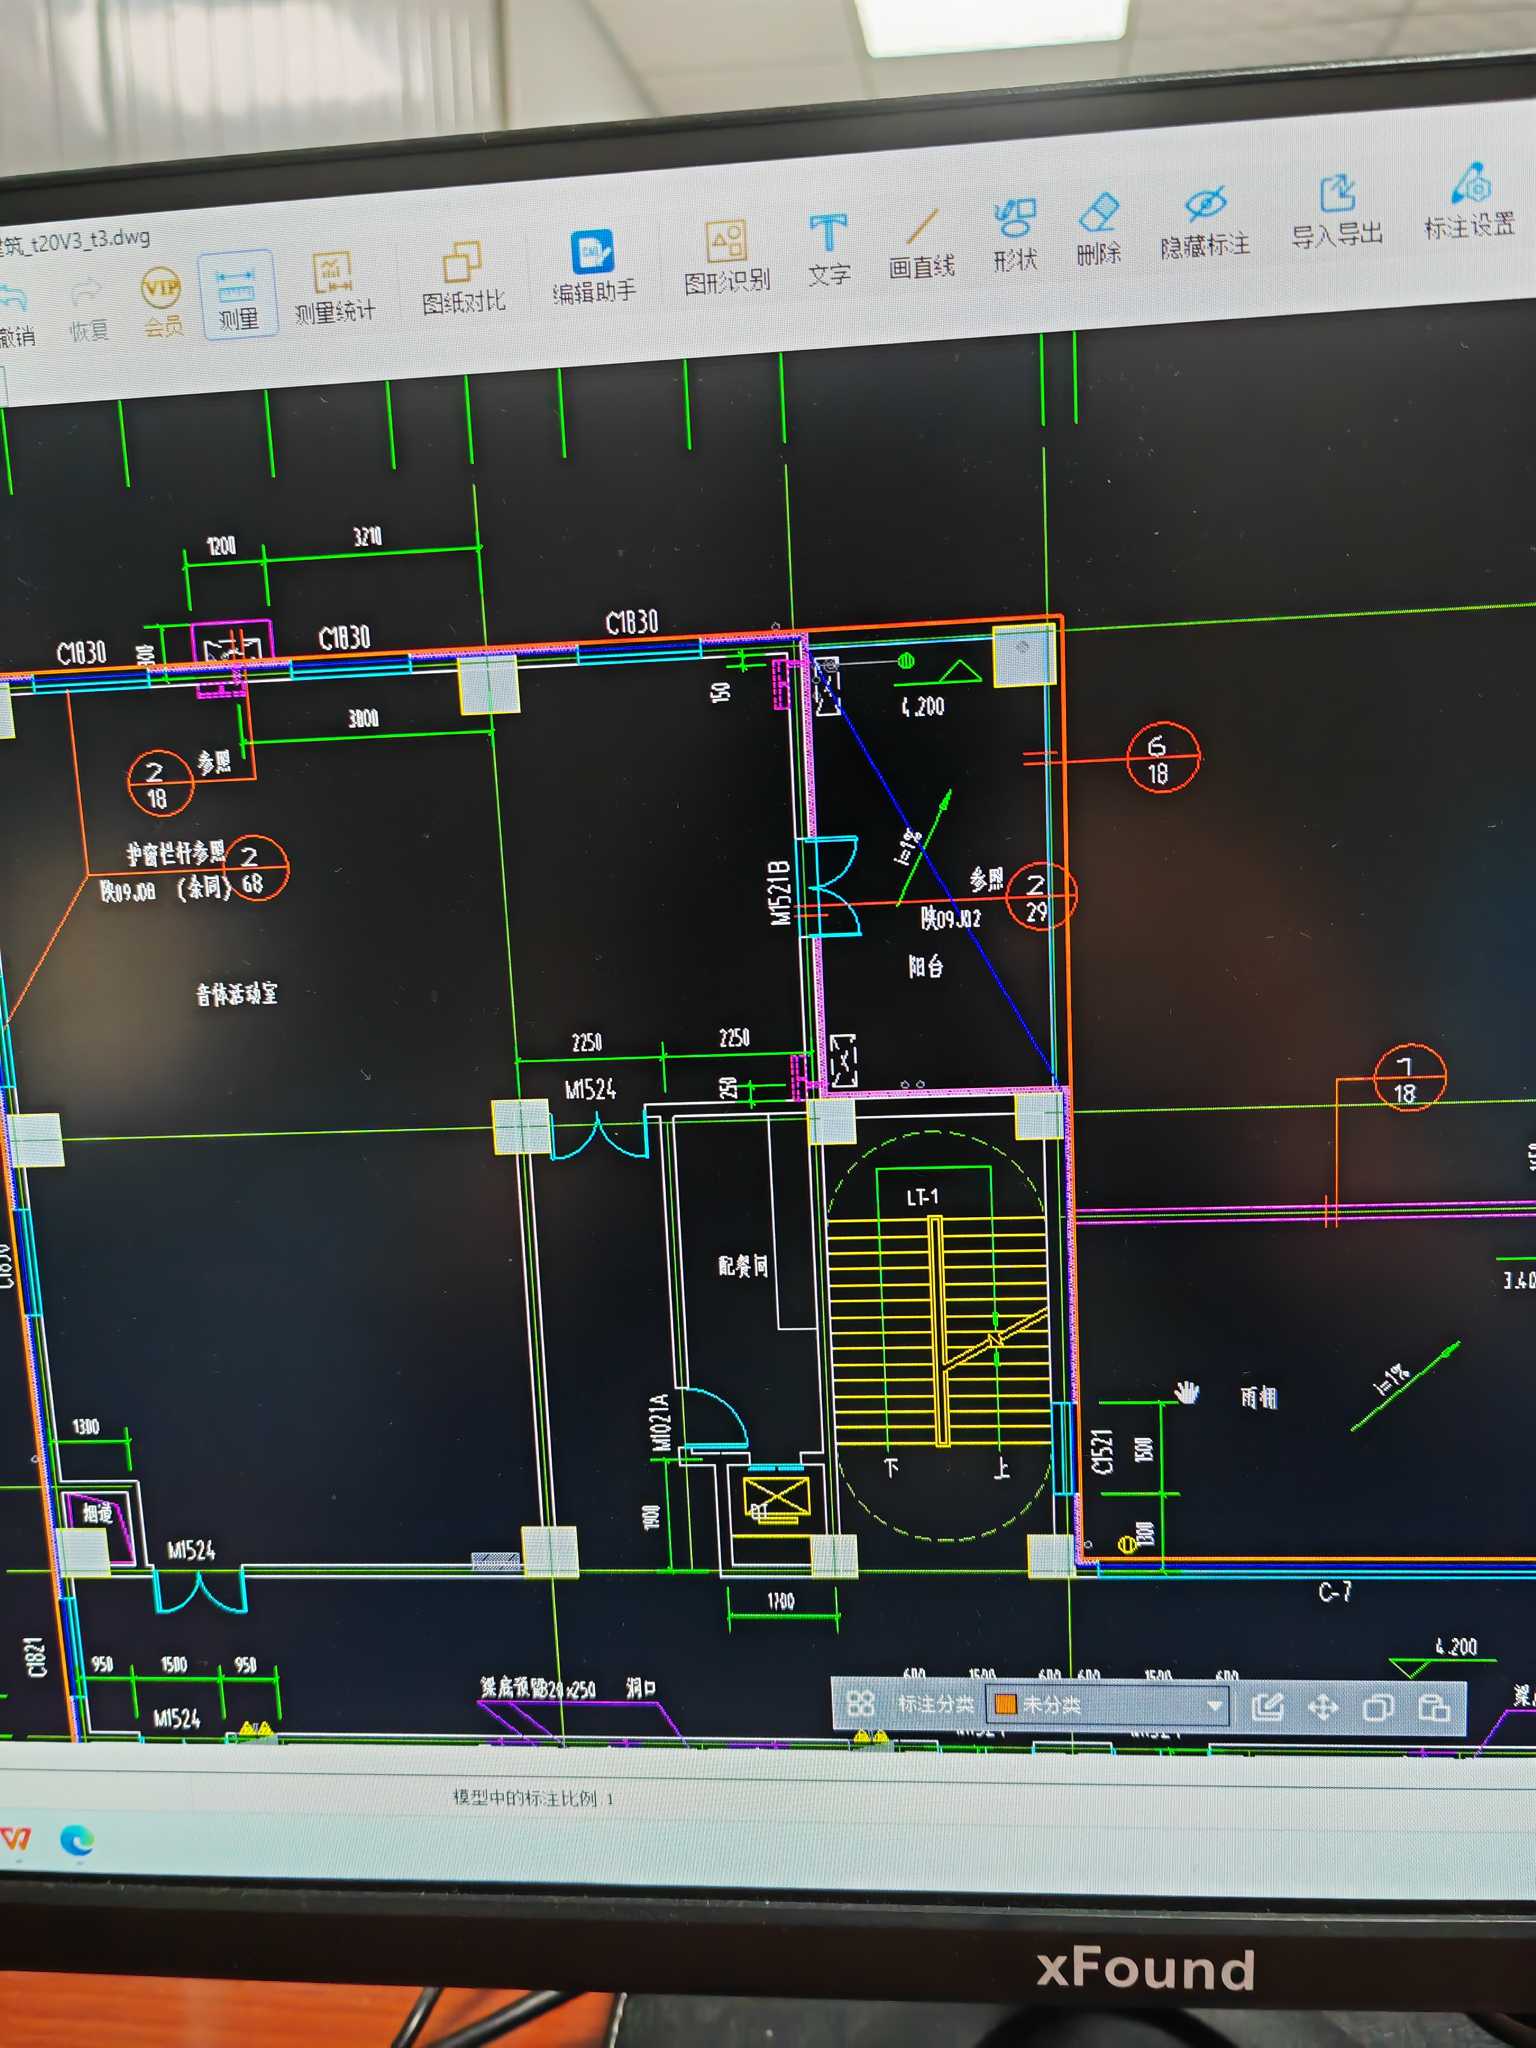The image size is (1536, 2048).
Task: Open the 图纸对比 drawing compare tool
Action: 462,279
